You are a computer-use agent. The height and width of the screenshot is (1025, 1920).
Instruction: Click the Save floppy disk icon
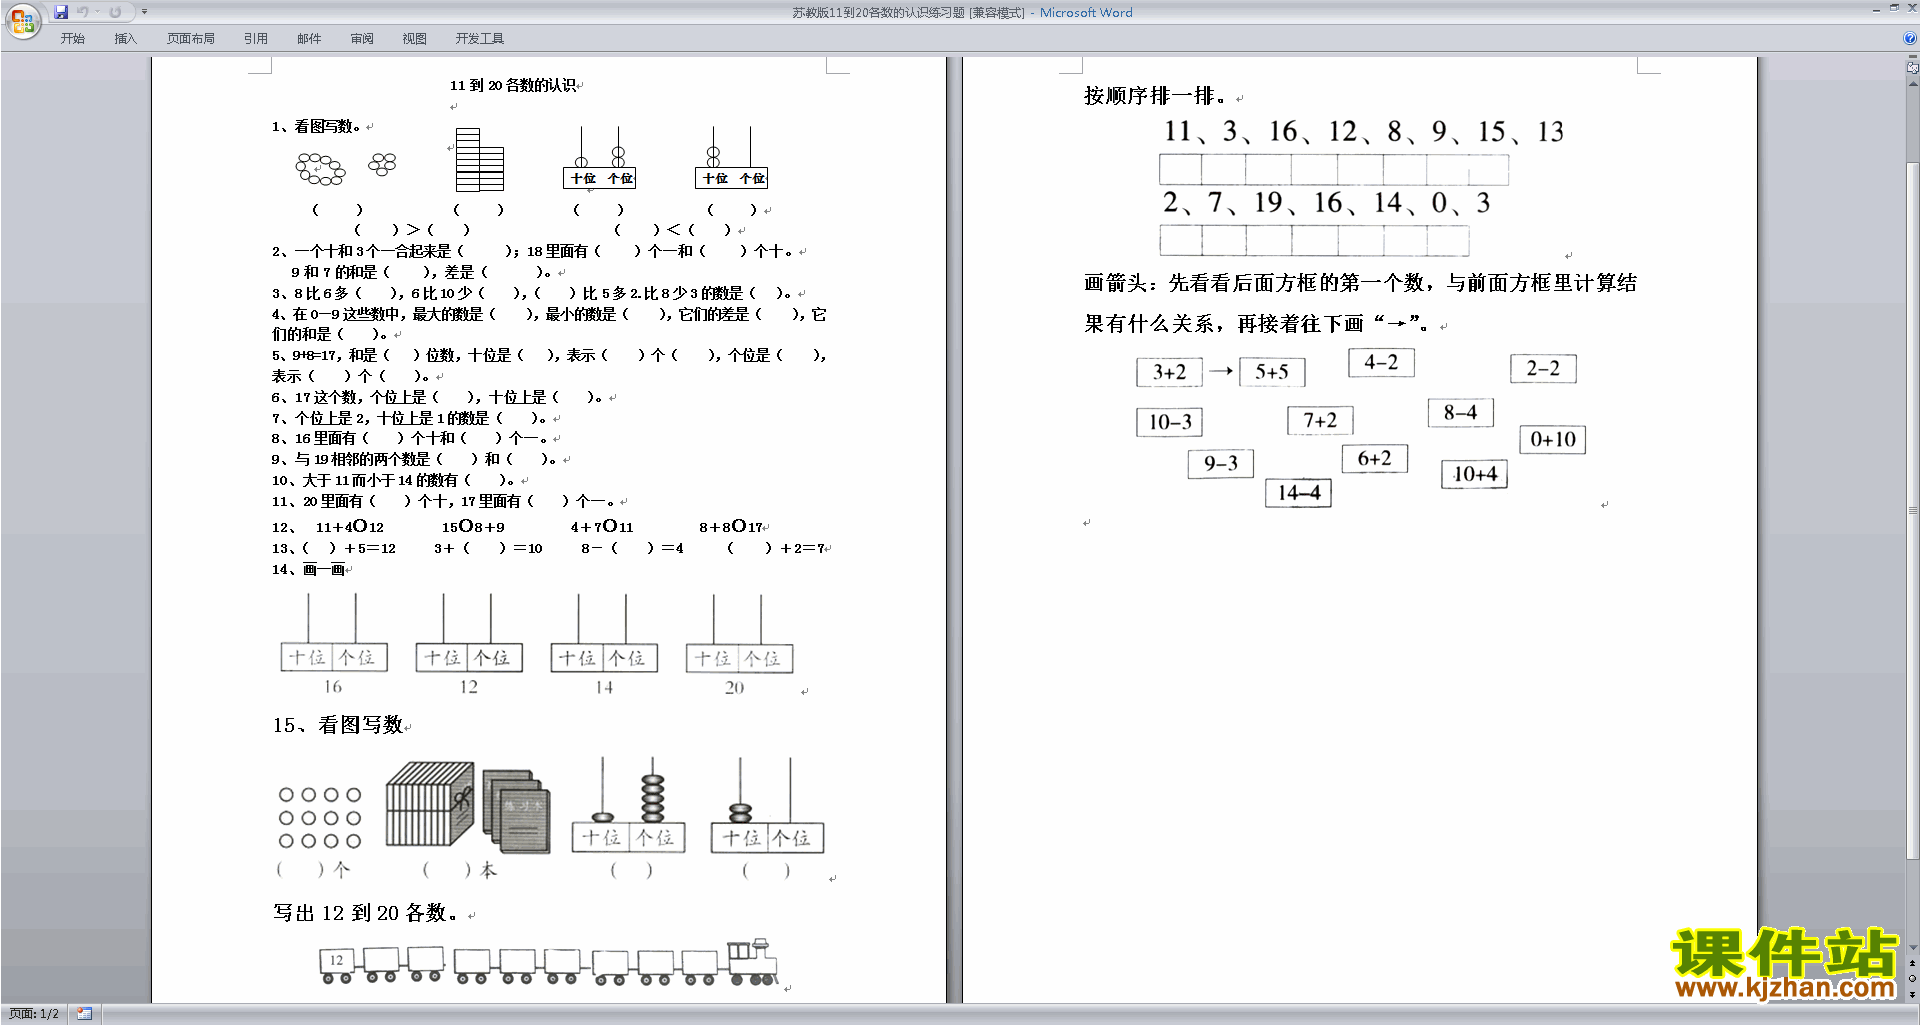click(x=61, y=12)
